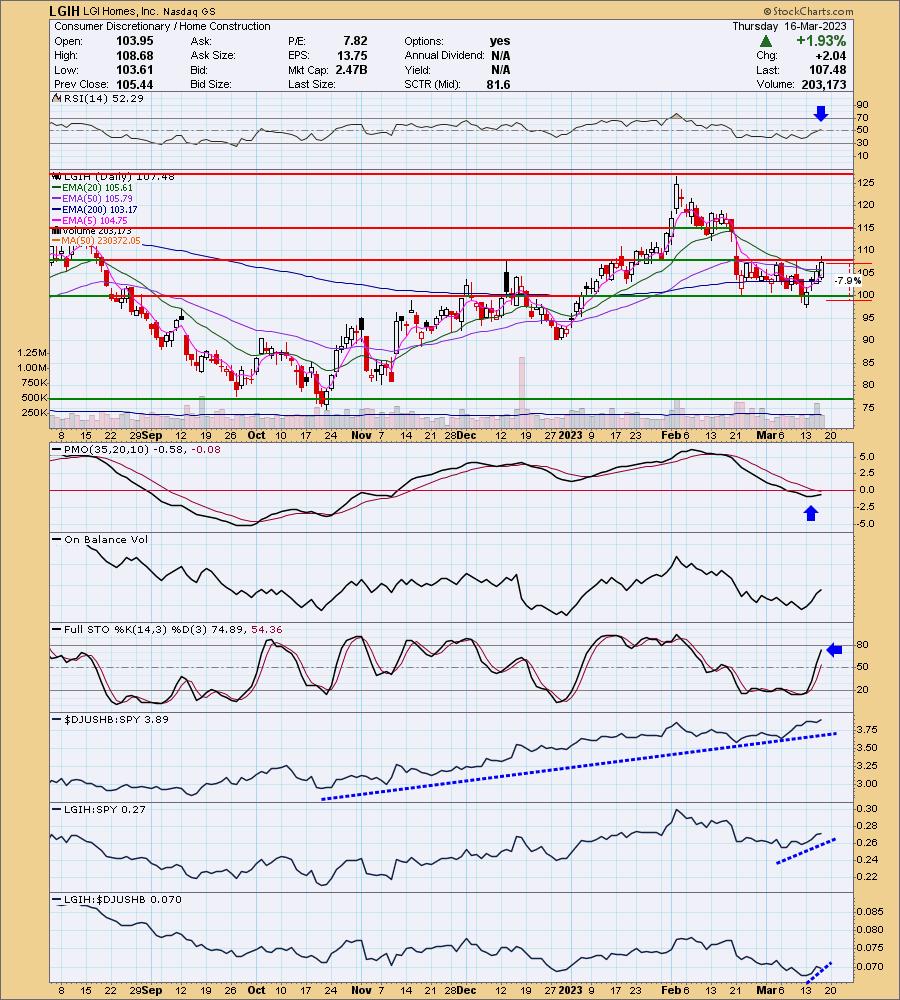Click the 'Nasdaq GS' exchange label
900x1000 pixels.
pos(189,11)
